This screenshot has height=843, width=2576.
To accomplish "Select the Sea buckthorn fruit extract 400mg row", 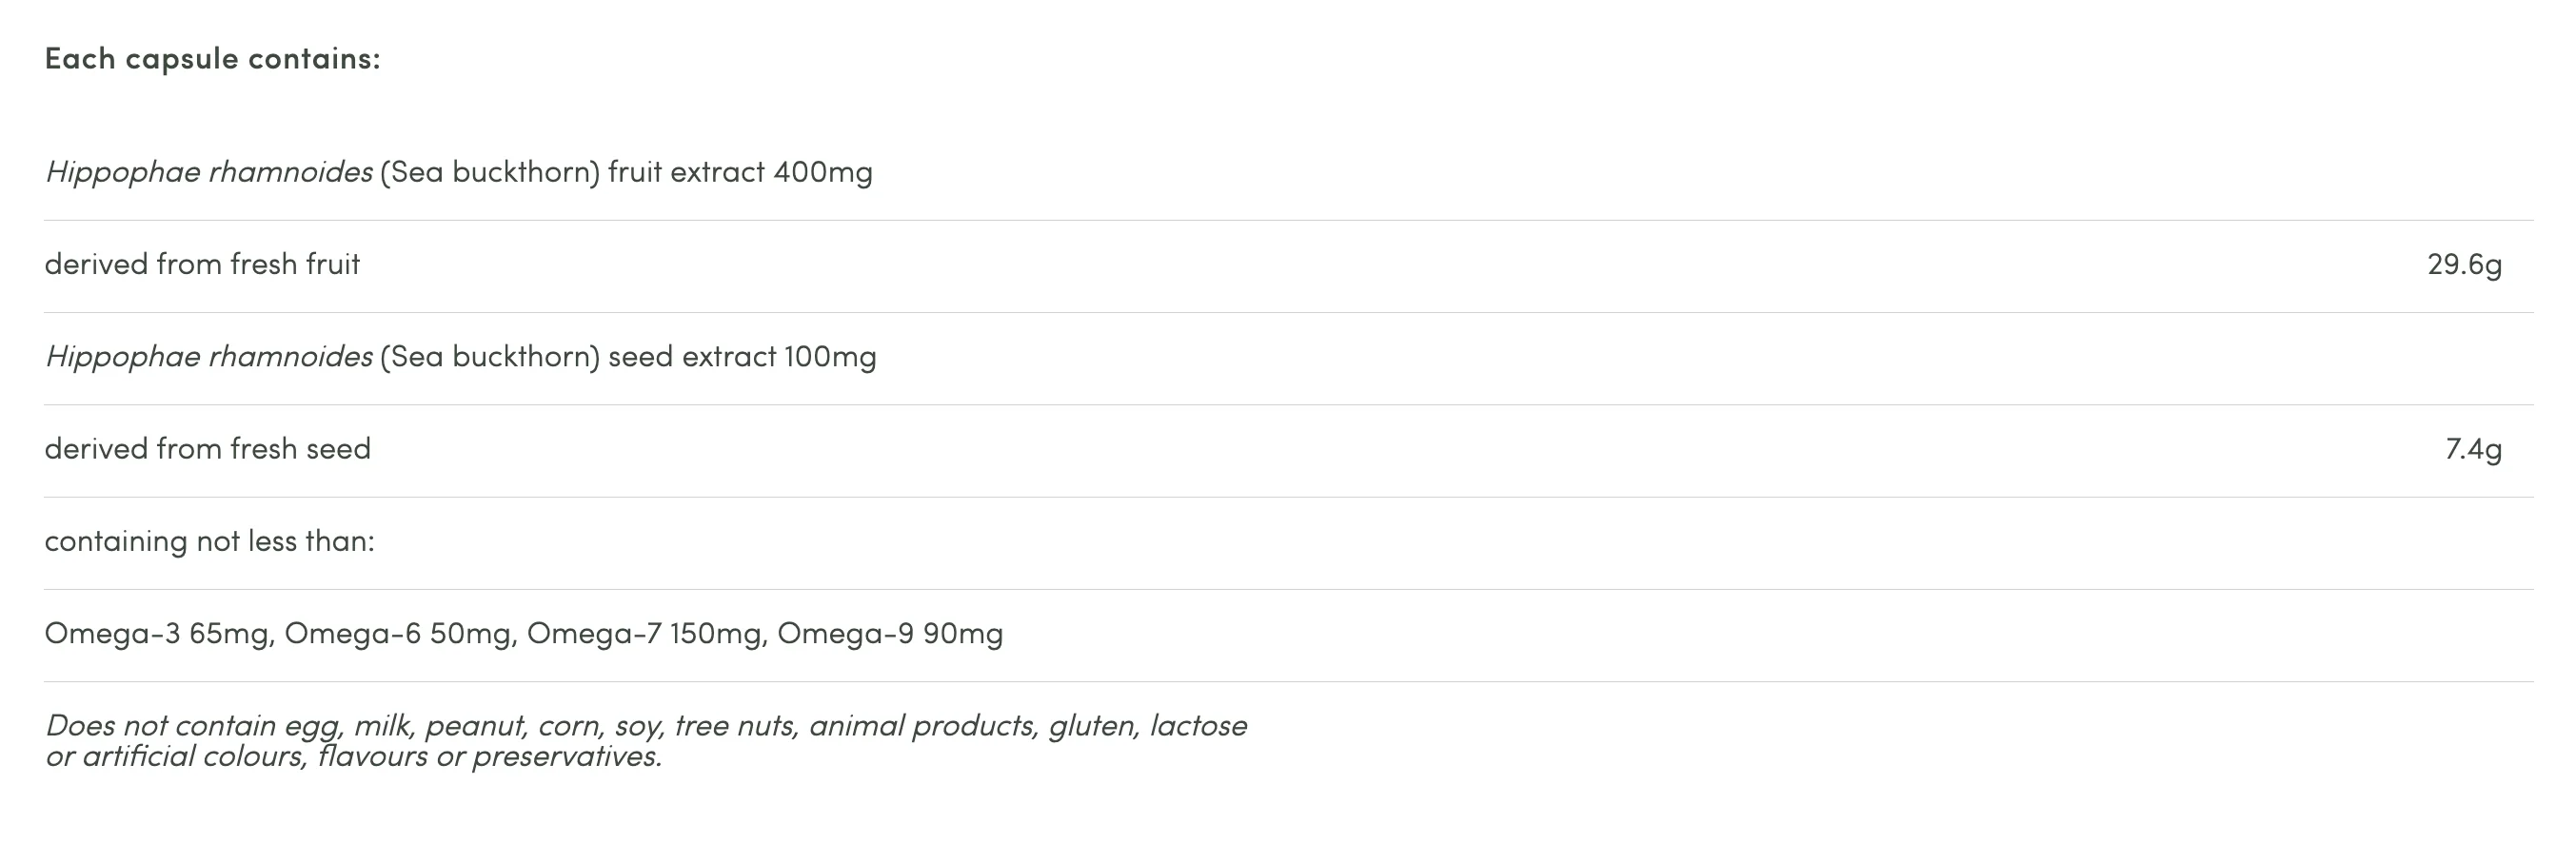I will (1288, 174).
